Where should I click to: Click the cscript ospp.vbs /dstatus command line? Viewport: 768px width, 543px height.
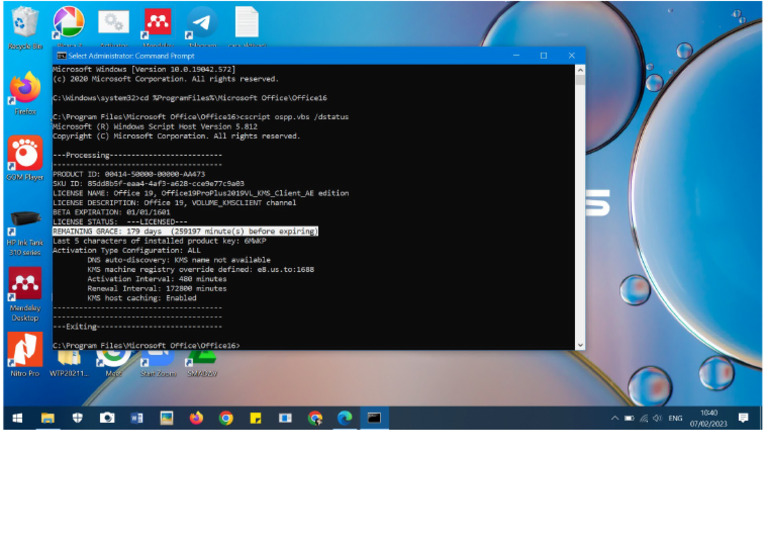(x=201, y=117)
